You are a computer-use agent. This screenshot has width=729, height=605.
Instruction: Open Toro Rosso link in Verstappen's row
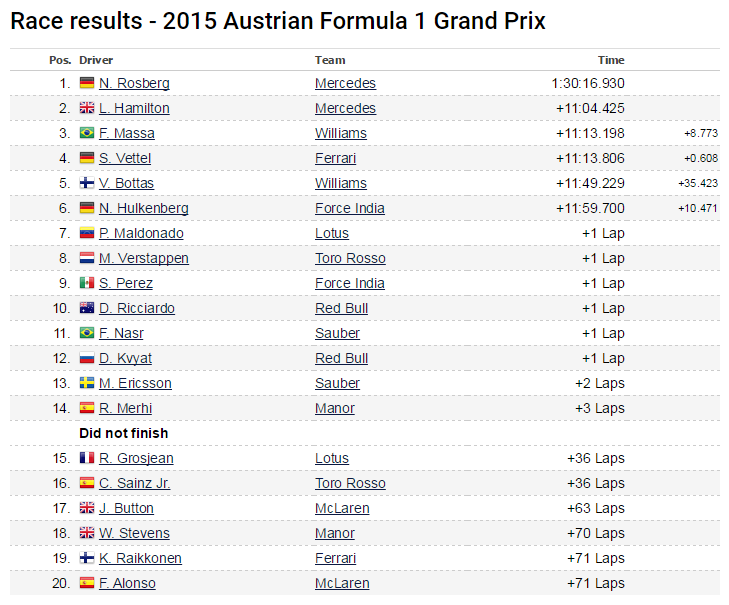(350, 258)
